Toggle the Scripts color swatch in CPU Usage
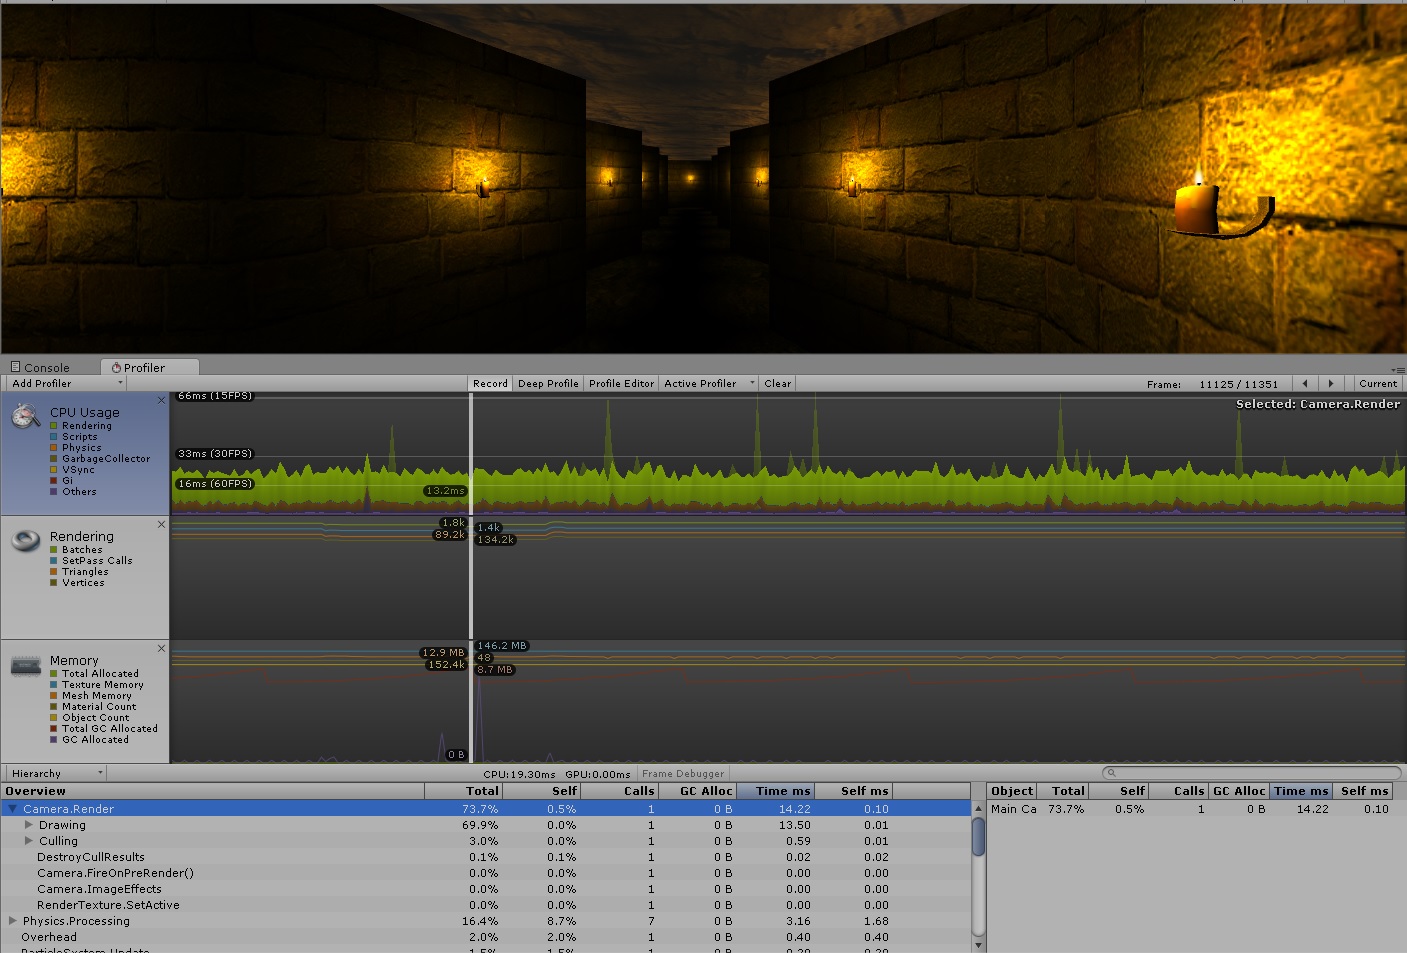Viewport: 1407px width, 953px height. coord(54,437)
